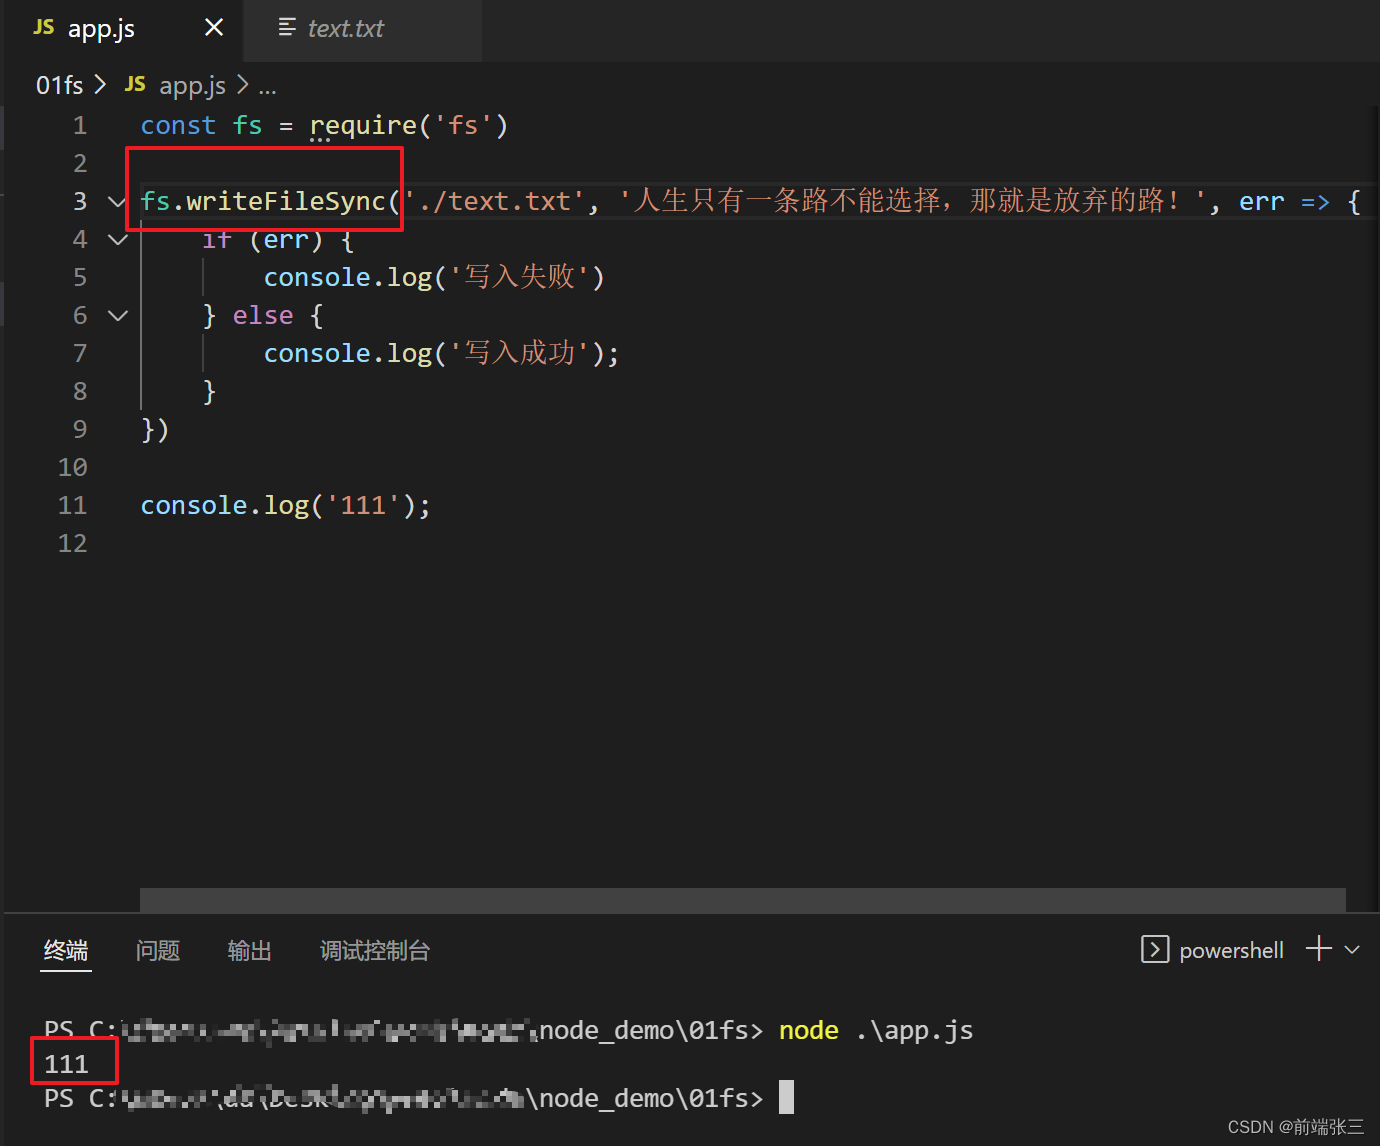Click the 'err' parameter on line 3
Viewport: 1380px width, 1146px height.
point(1262,202)
